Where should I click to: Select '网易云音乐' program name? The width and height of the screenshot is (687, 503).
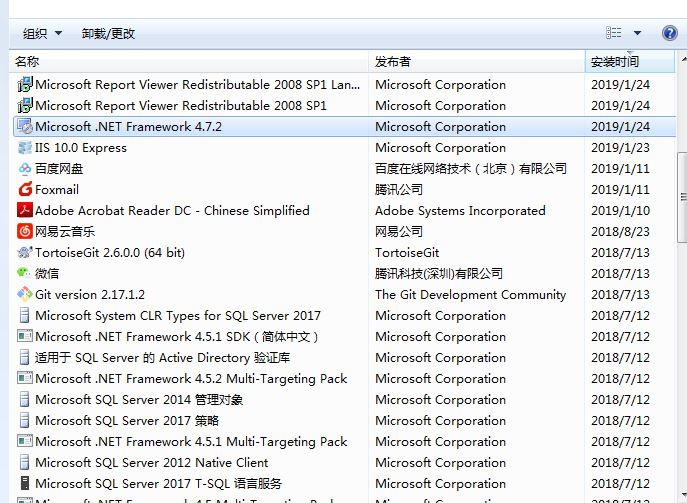[x=65, y=231]
